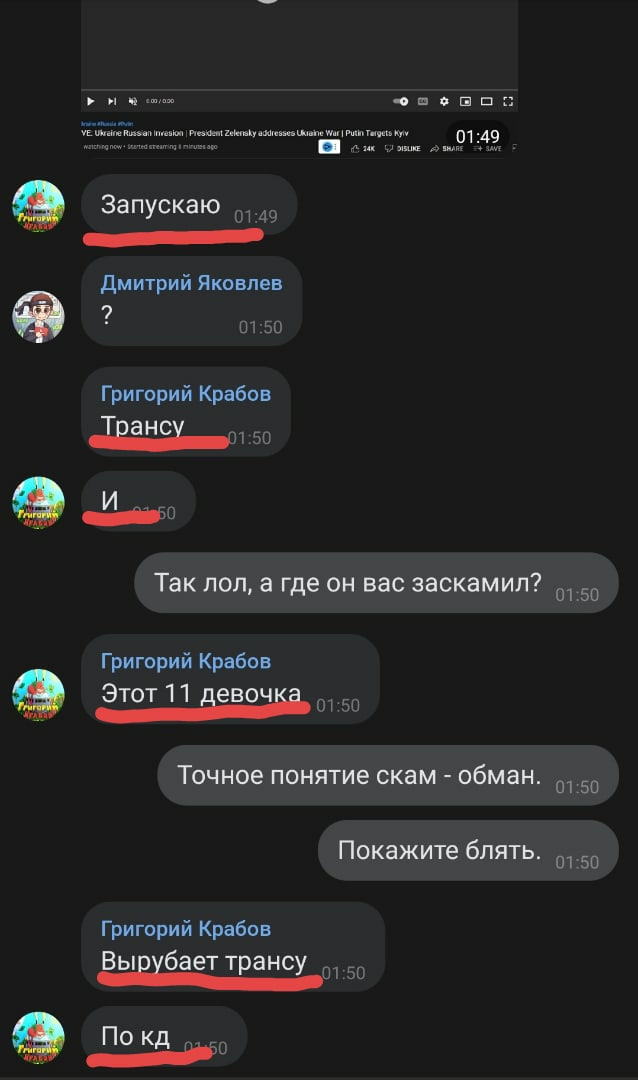Screen dimensions: 638x1080
Task: Click SHARE under the video
Action: pos(446,148)
